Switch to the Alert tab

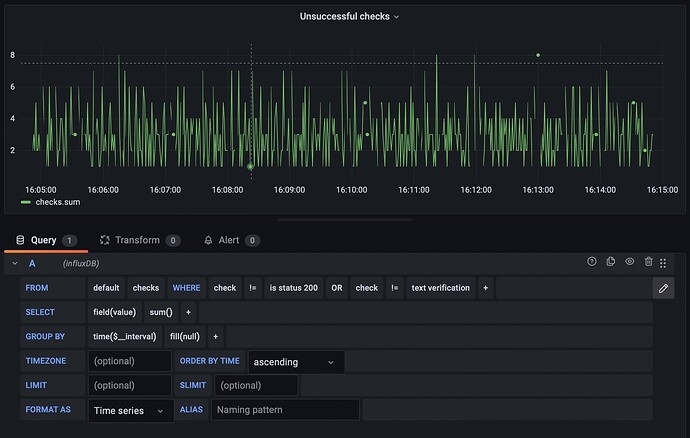[x=230, y=240]
